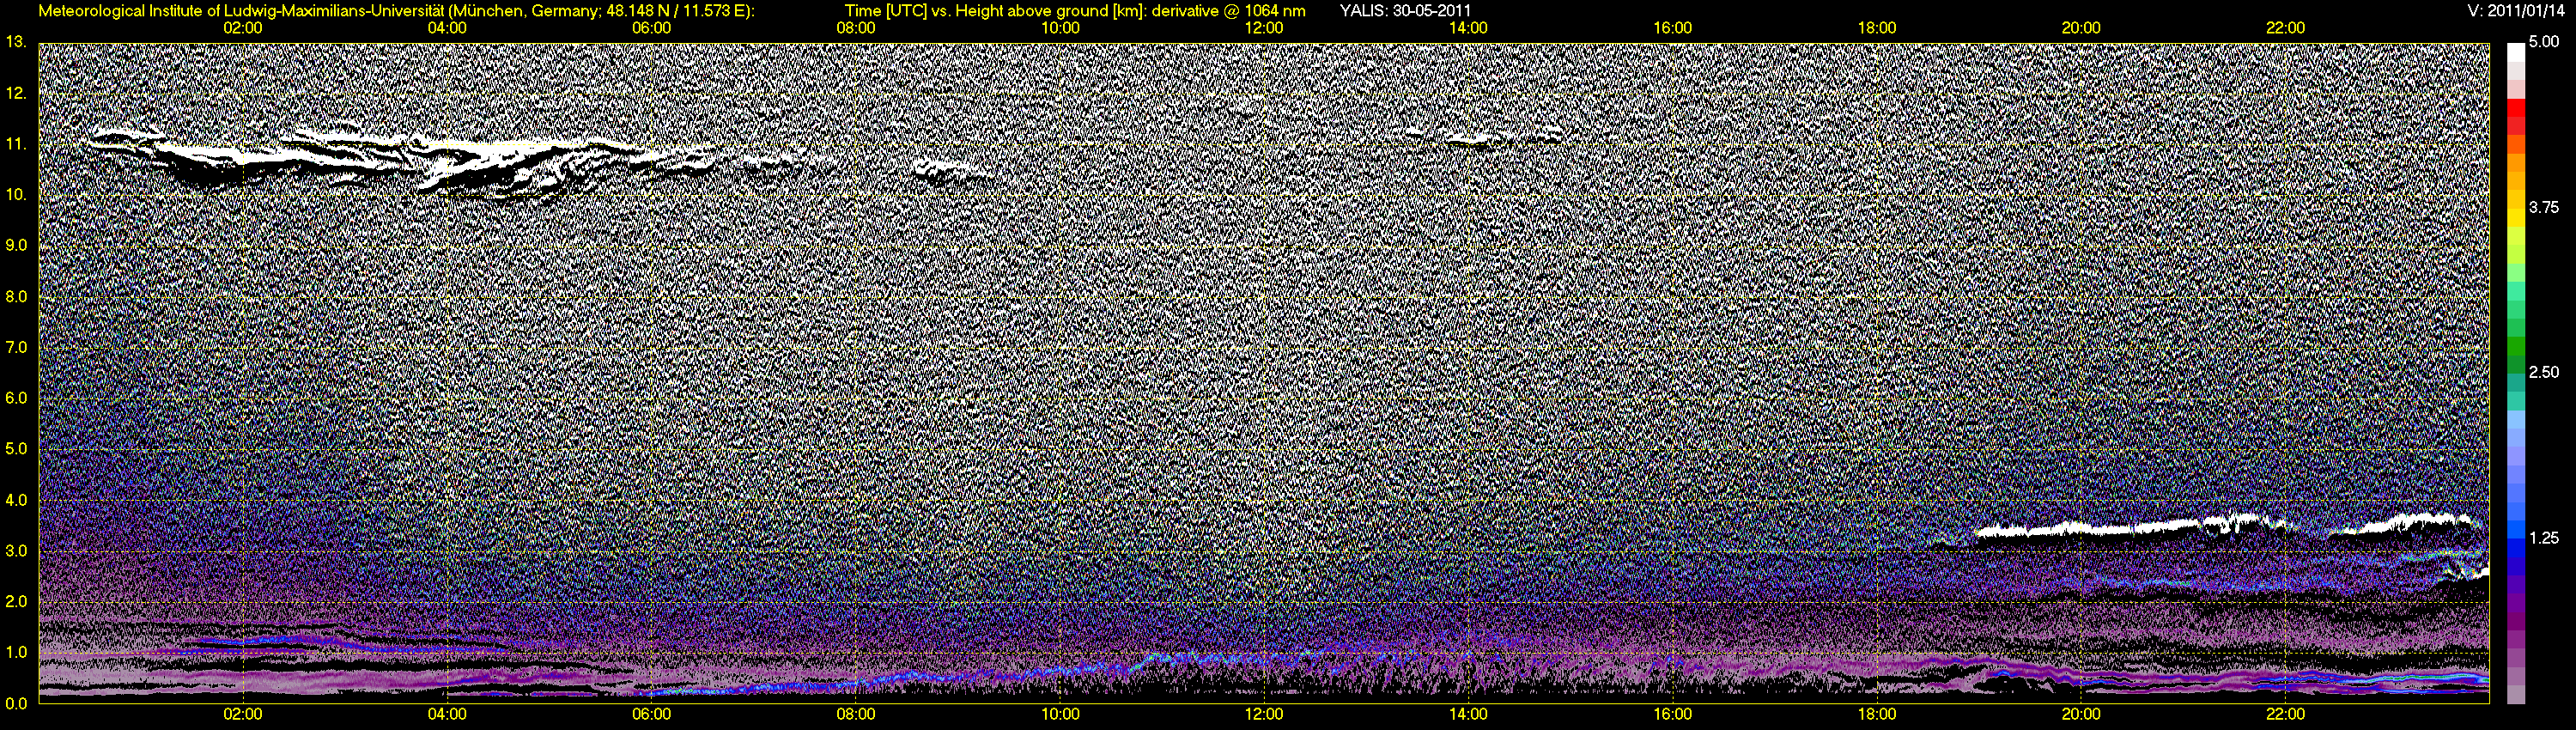Viewport: 2576px width, 730px height.
Task: Click 18:00 on the lower time axis
Action: click(1877, 715)
